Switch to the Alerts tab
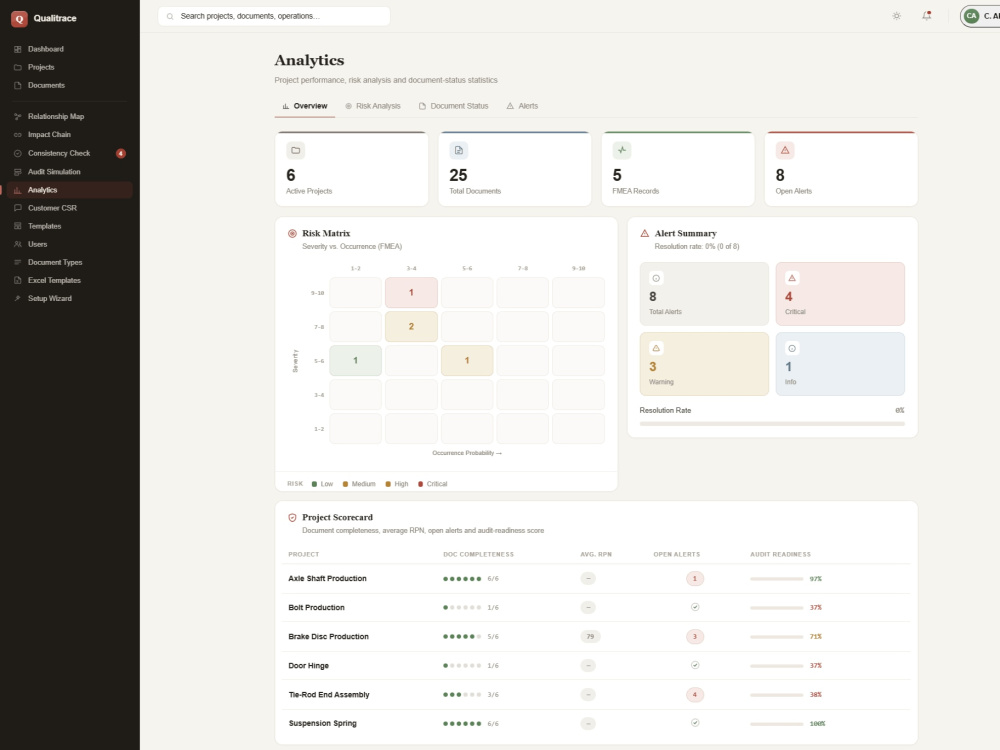Image resolution: width=1000 pixels, height=750 pixels. pos(522,106)
